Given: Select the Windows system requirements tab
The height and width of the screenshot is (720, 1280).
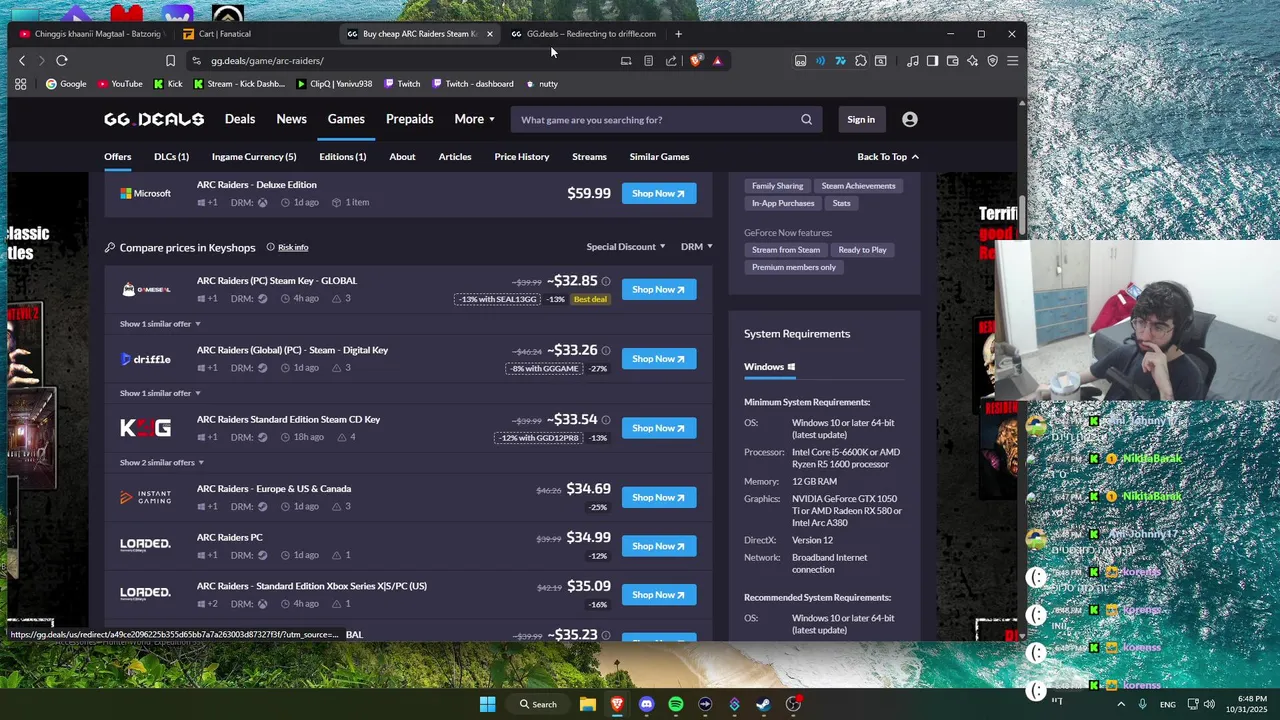Looking at the screenshot, I should tap(770, 367).
